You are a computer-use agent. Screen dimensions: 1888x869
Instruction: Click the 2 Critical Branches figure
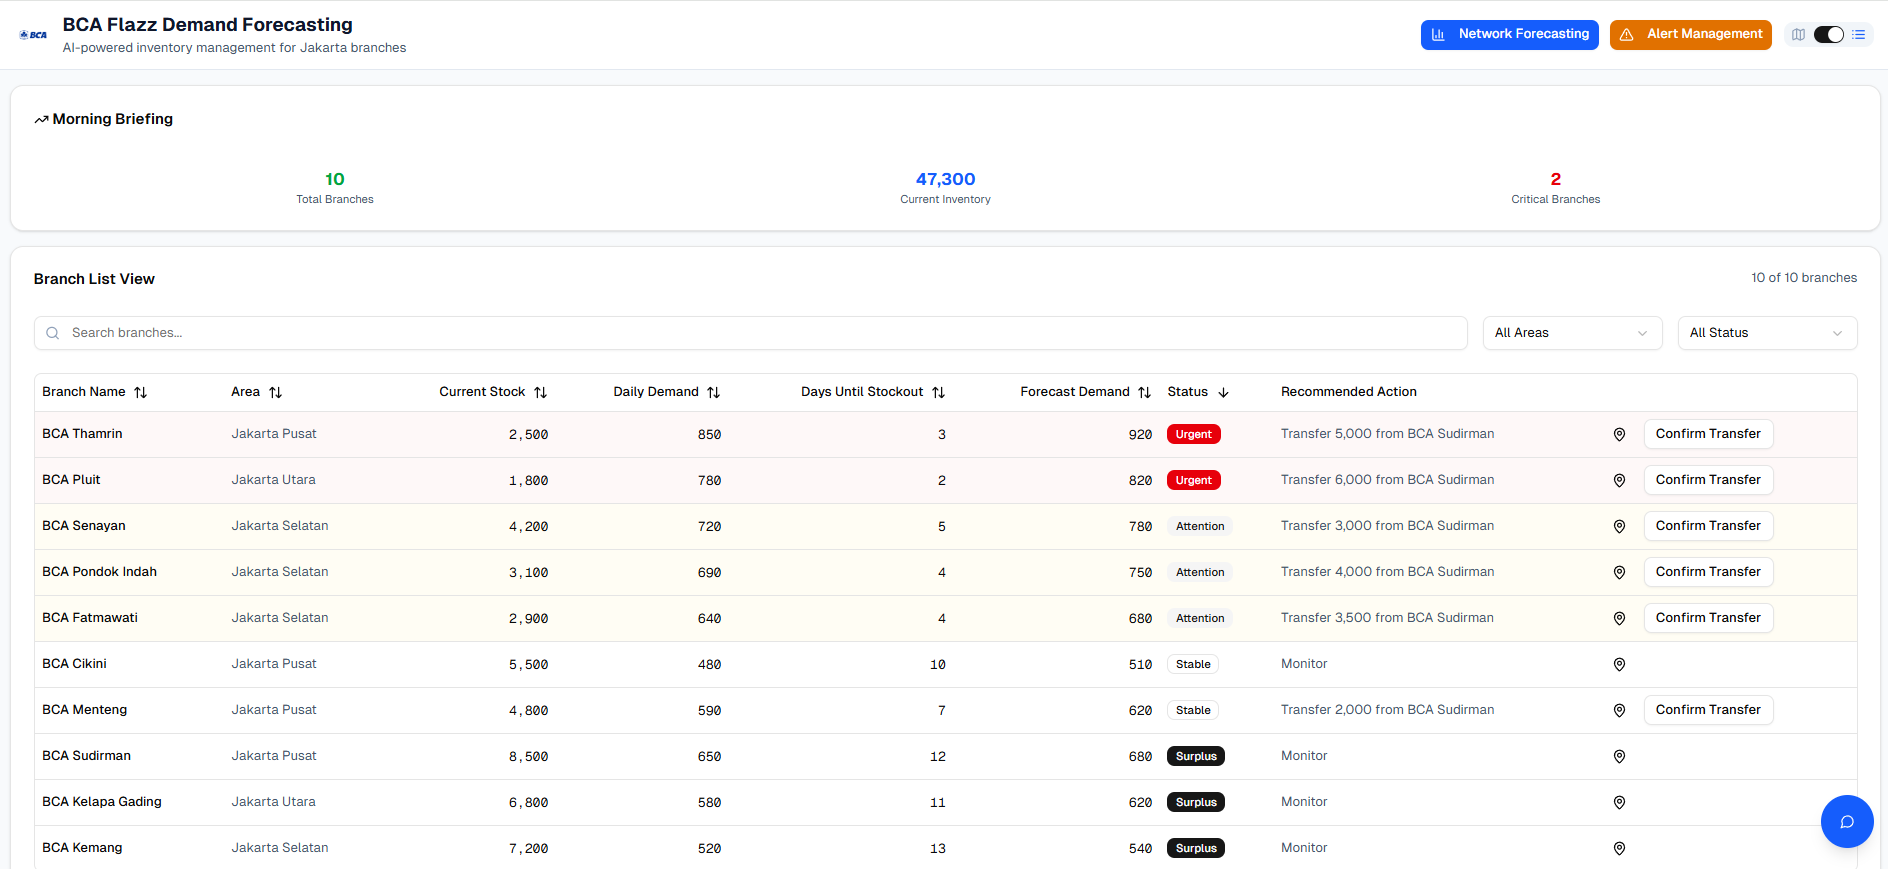click(x=1555, y=179)
